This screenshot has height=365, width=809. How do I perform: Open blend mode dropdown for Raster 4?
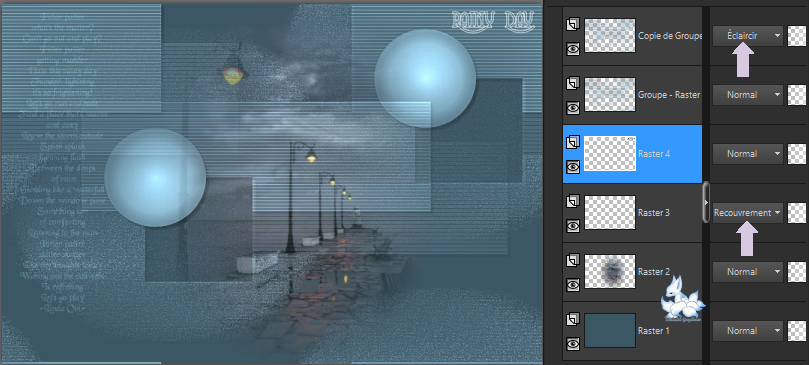(748, 154)
